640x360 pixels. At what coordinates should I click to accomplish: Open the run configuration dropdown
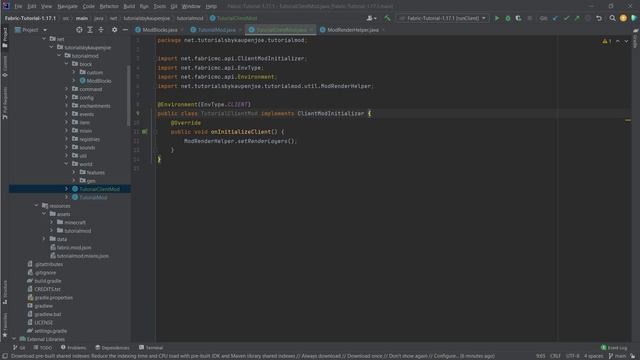pos(443,18)
